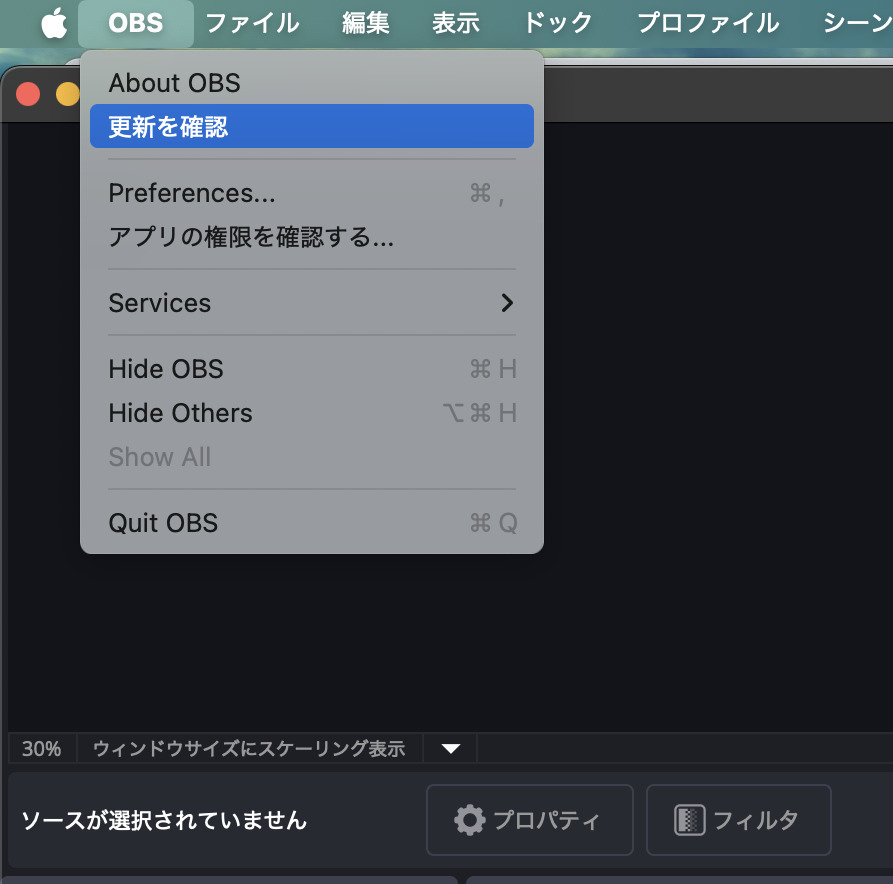Viewport: 893px width, 884px height.
Task: Select アプリの権限を確認する... entry
Action: (x=312, y=237)
